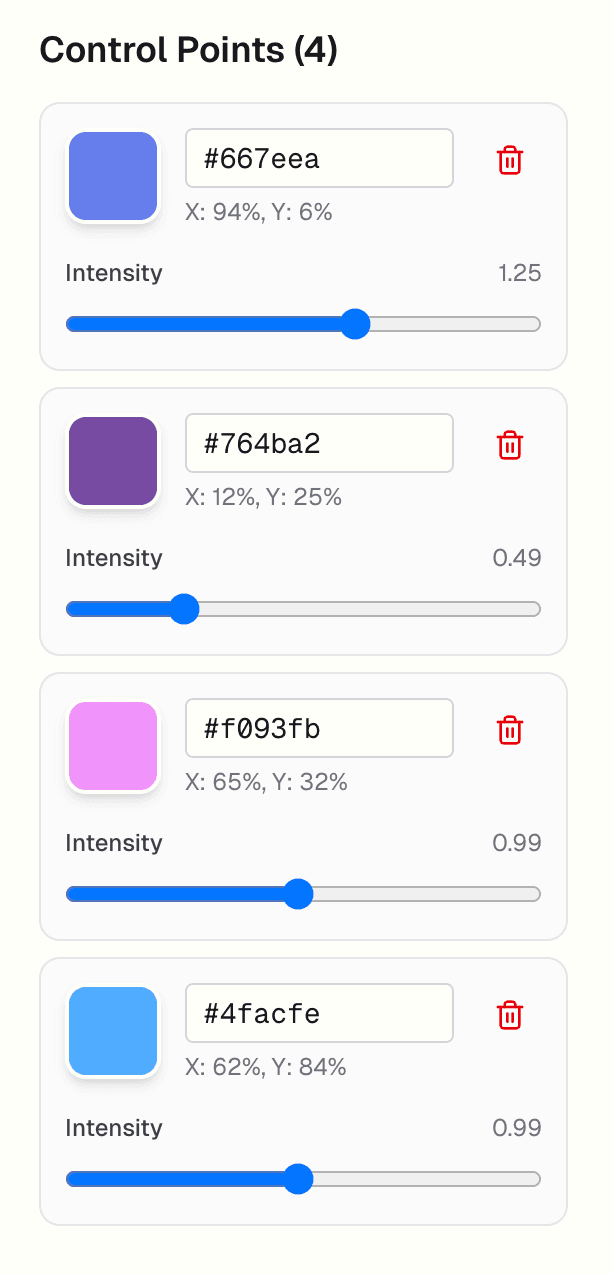Click the blue filled track of the #4facfe slider
The width and height of the screenshot is (614, 1274).
coord(174,1179)
